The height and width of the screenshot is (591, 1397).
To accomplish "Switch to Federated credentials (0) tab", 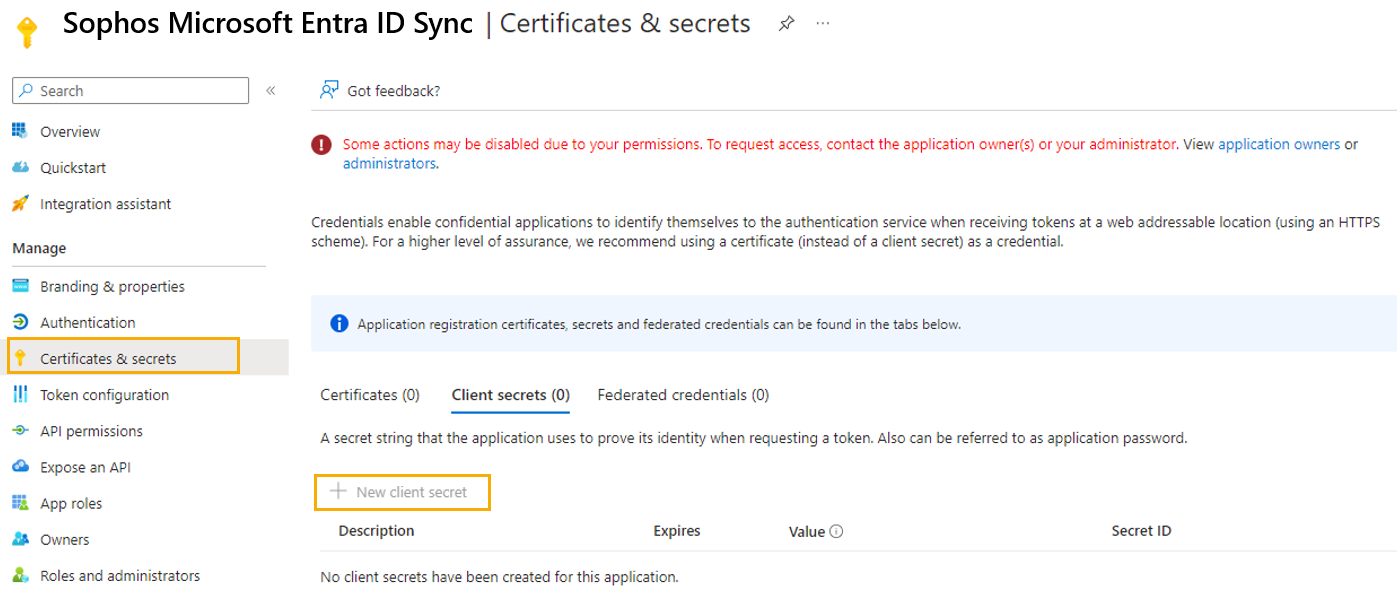I will [683, 395].
